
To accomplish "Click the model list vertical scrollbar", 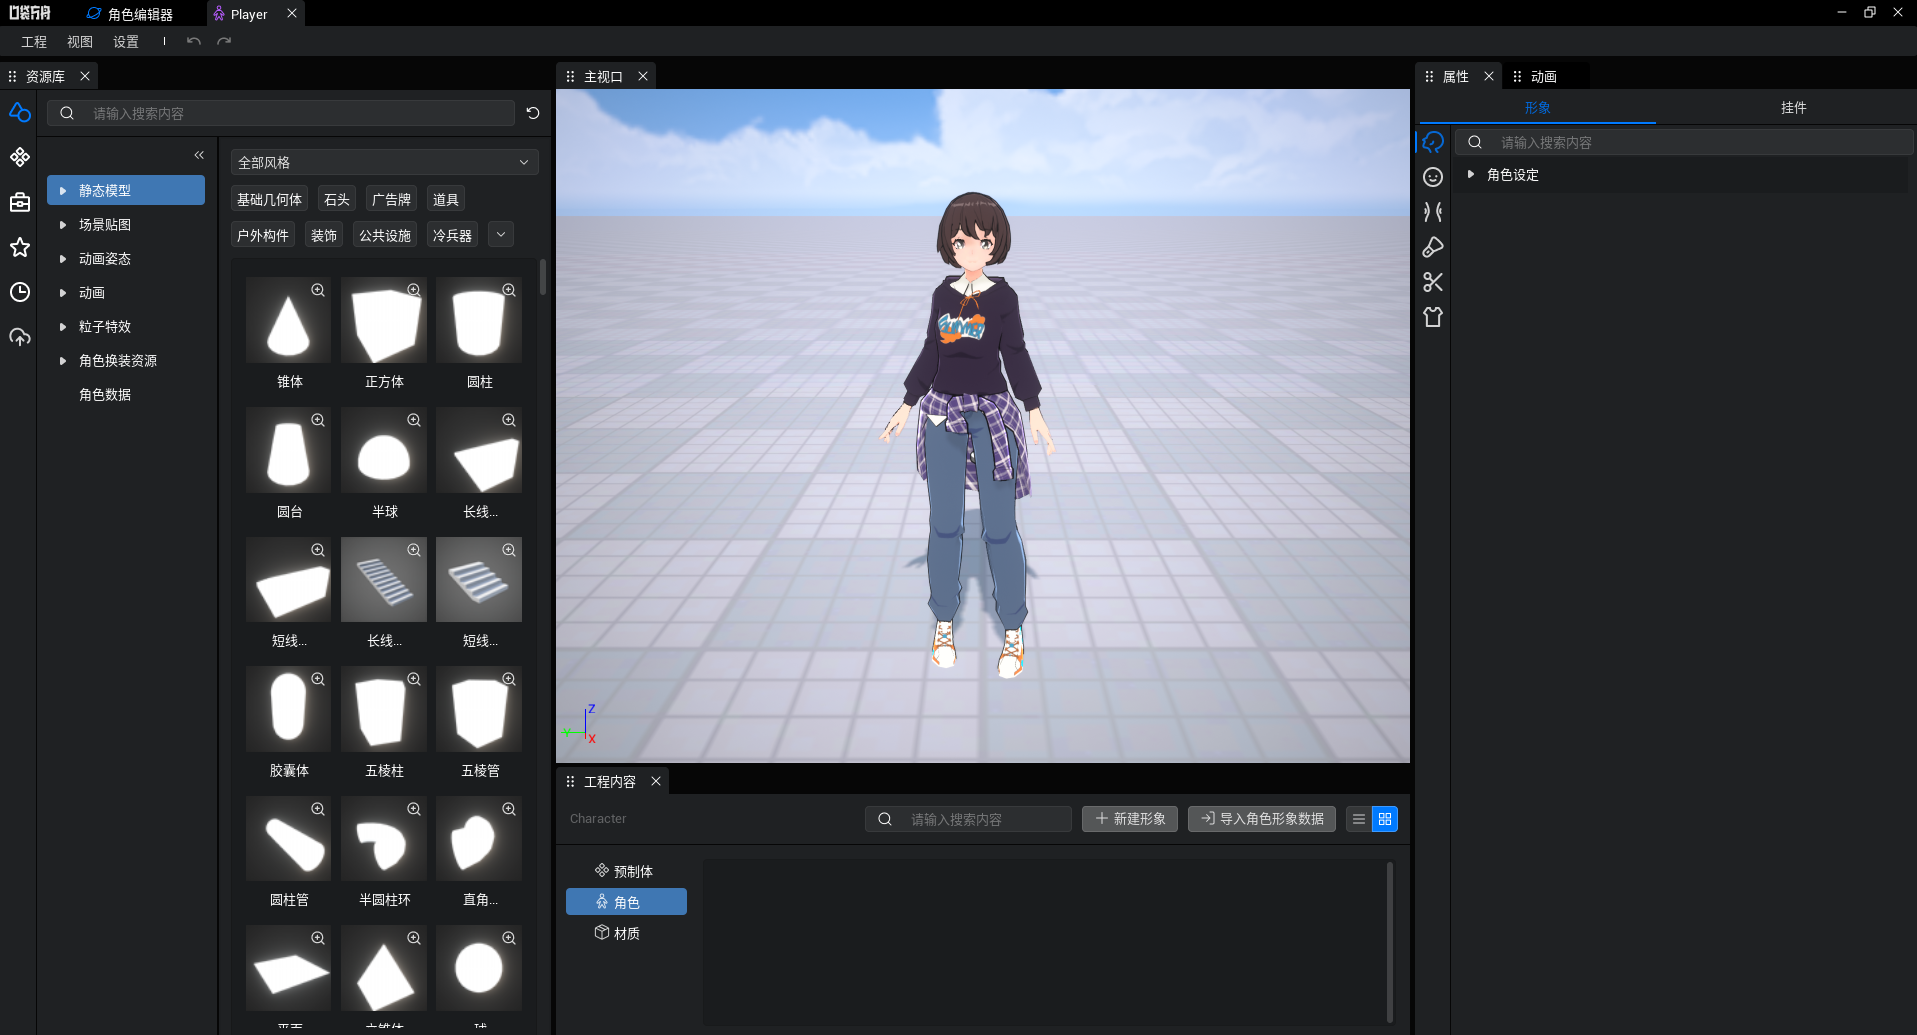I will [x=543, y=277].
